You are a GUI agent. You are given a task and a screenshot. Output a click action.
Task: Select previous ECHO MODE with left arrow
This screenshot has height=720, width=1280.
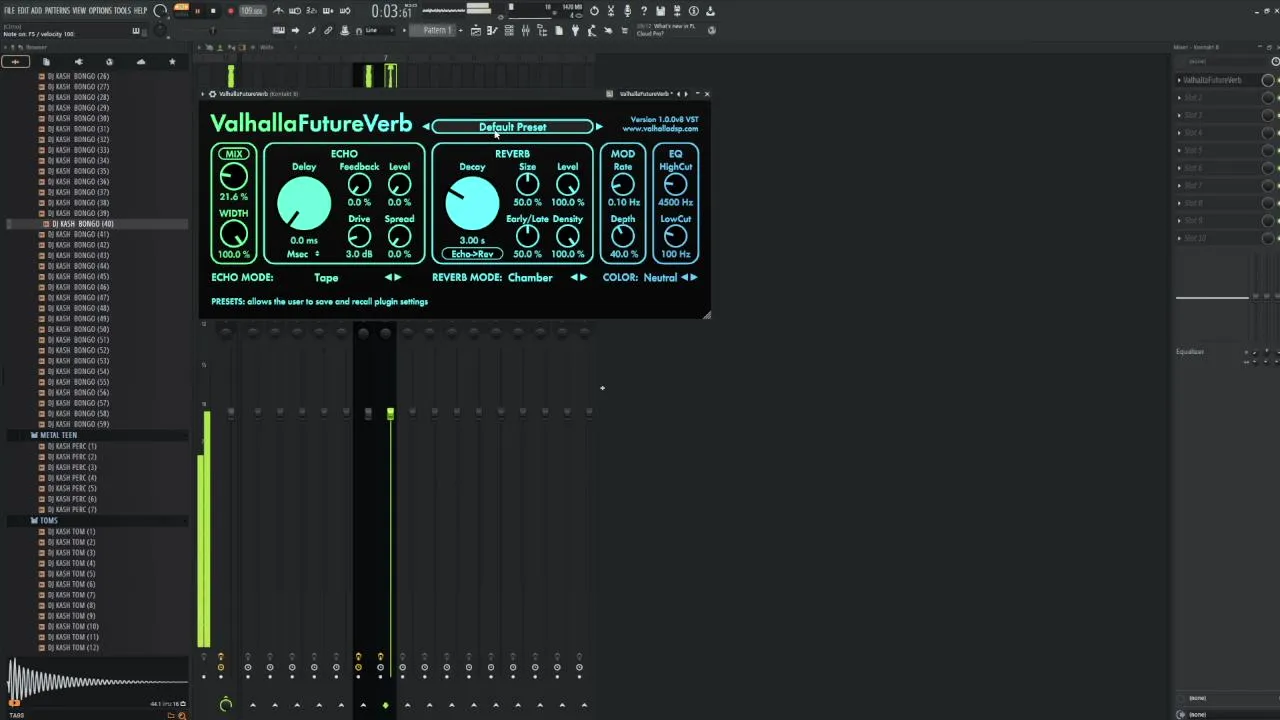click(388, 277)
